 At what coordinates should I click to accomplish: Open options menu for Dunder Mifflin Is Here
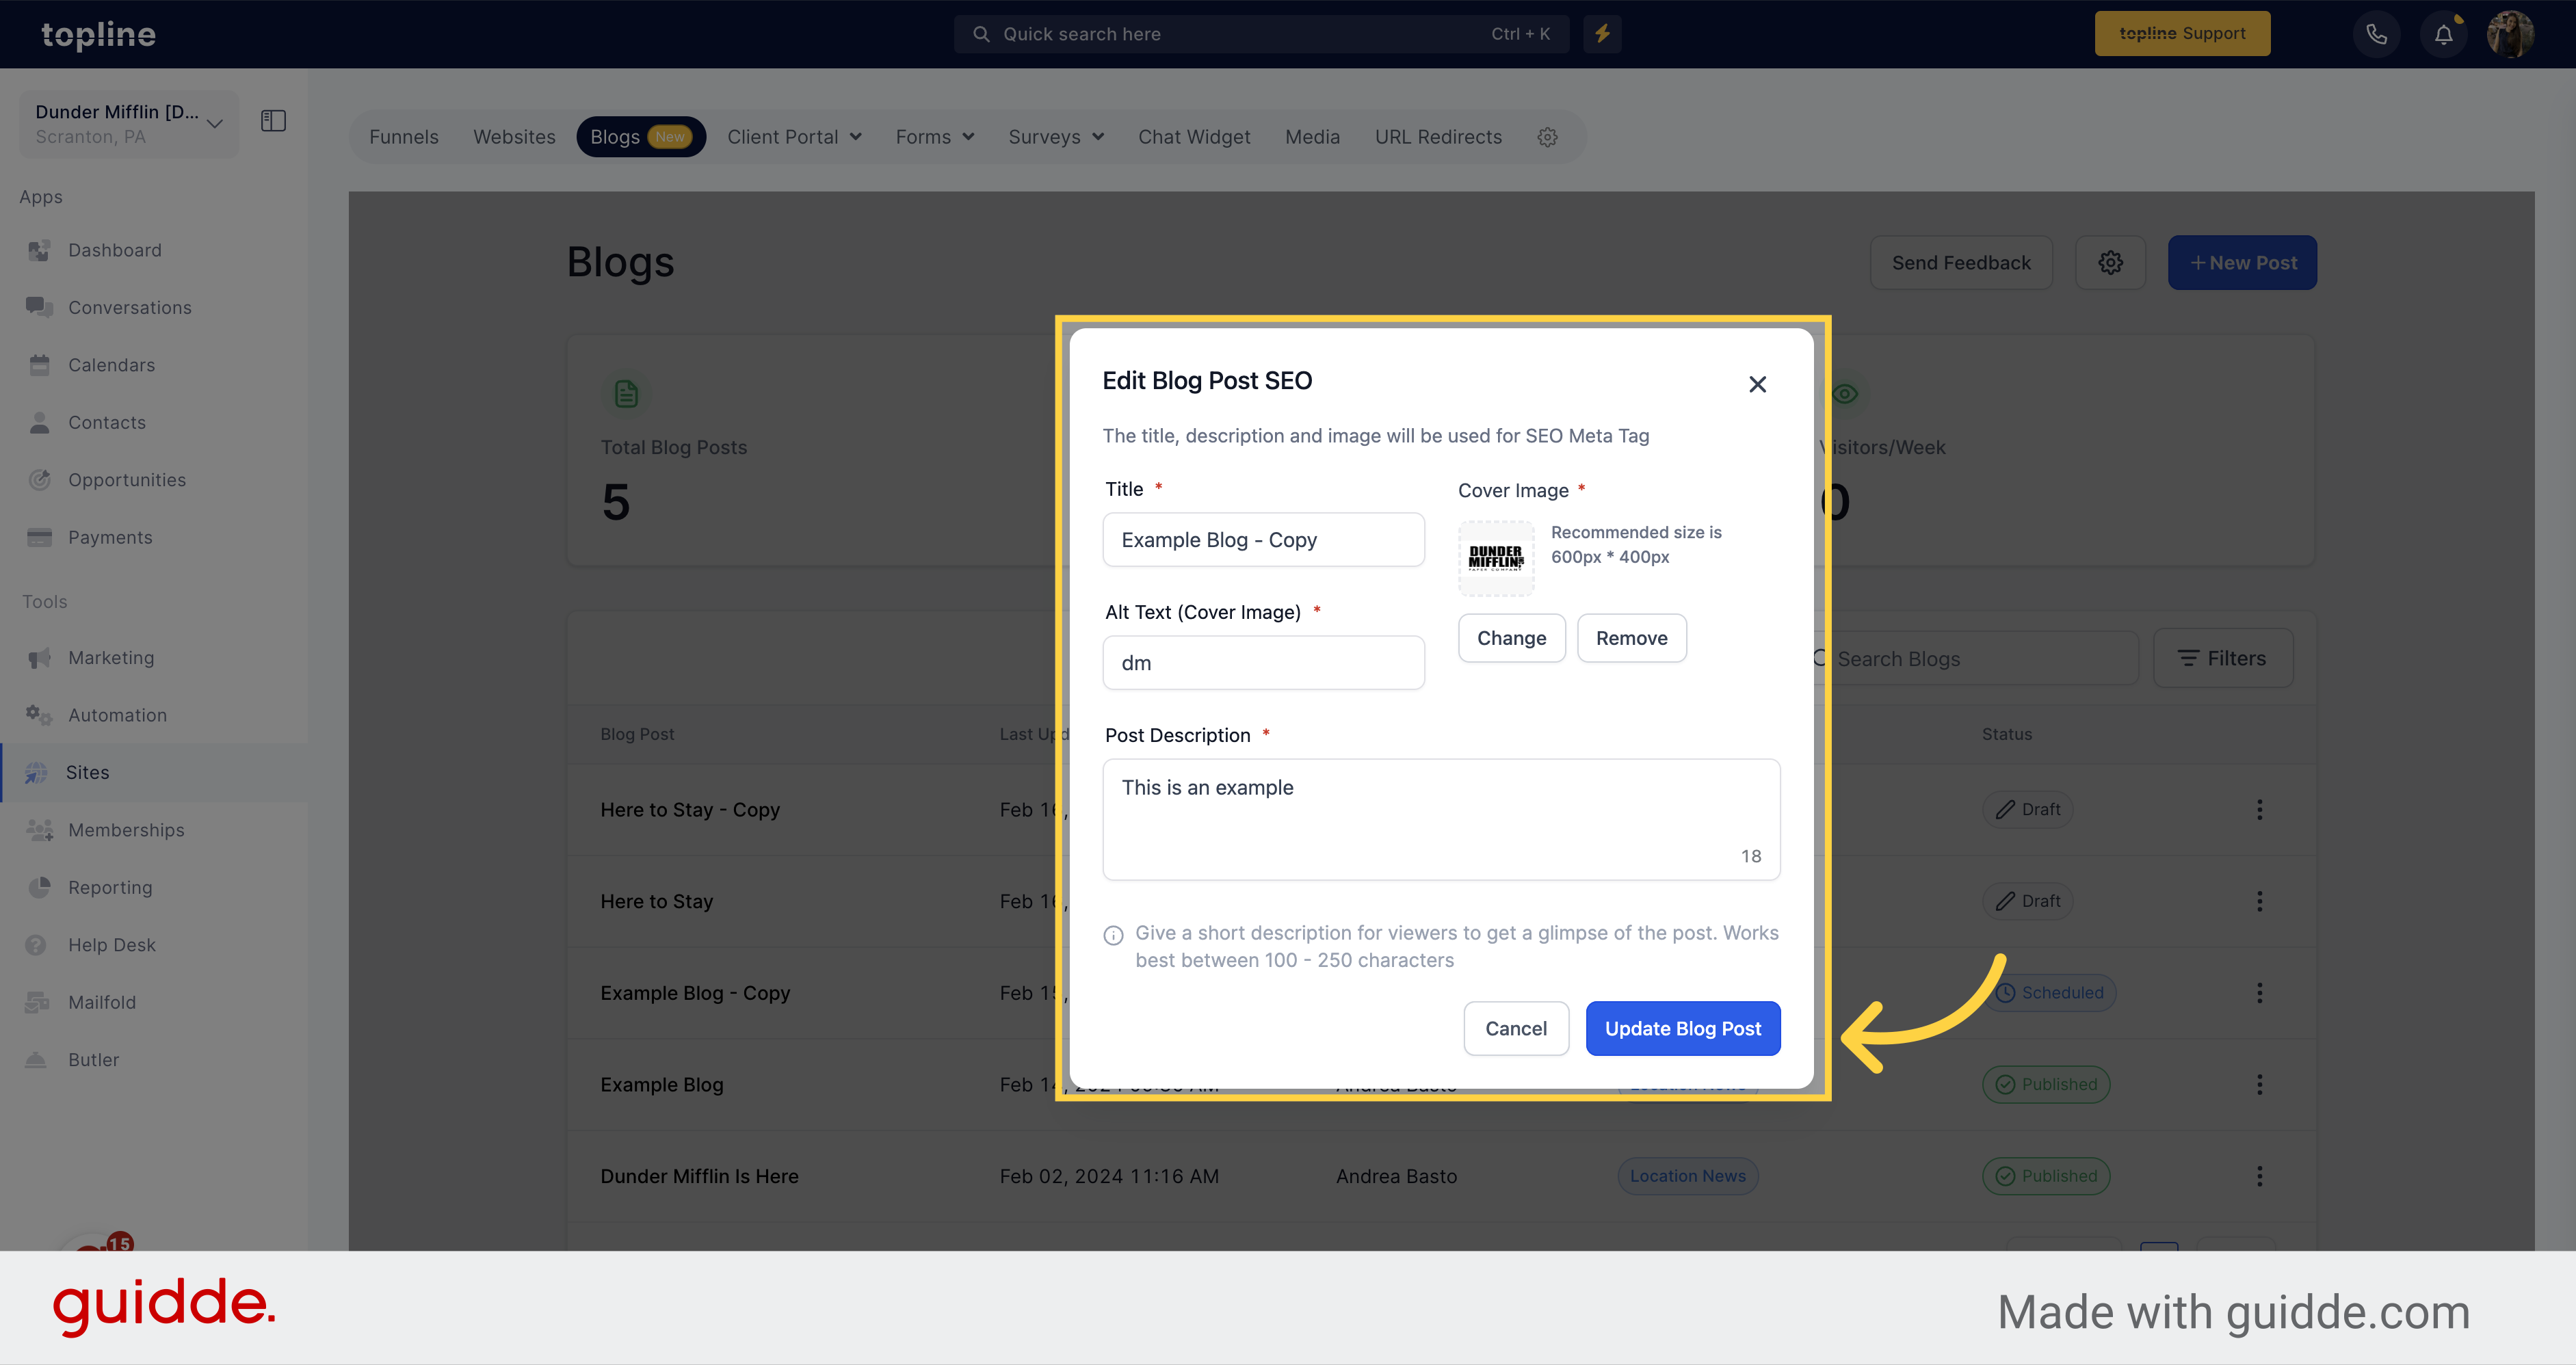tap(2259, 1176)
